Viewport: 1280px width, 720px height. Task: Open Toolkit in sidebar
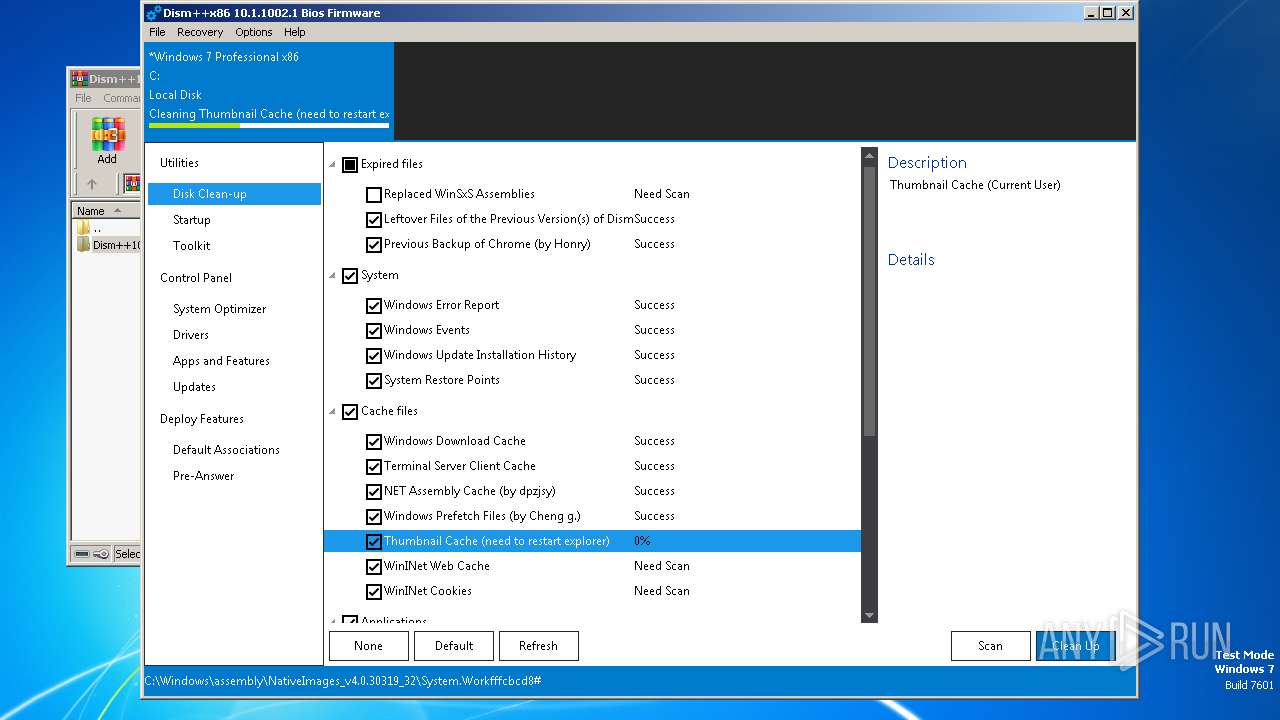(192, 246)
